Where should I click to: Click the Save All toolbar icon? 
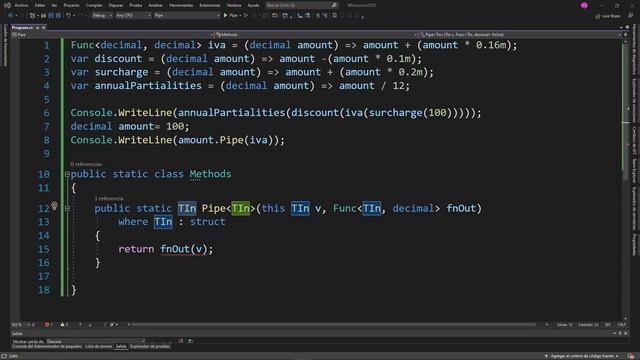[x=58, y=16]
